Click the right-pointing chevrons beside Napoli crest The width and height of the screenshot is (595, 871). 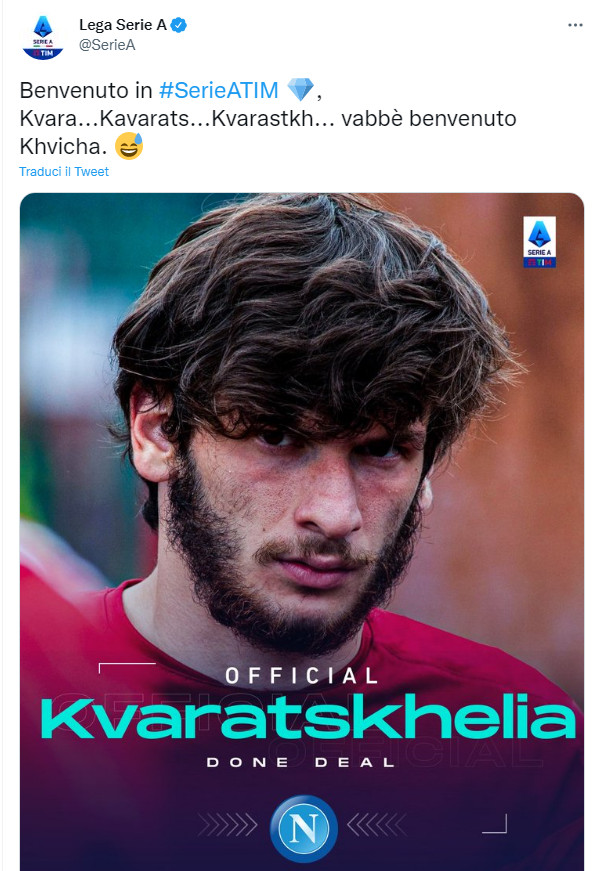(x=227, y=825)
